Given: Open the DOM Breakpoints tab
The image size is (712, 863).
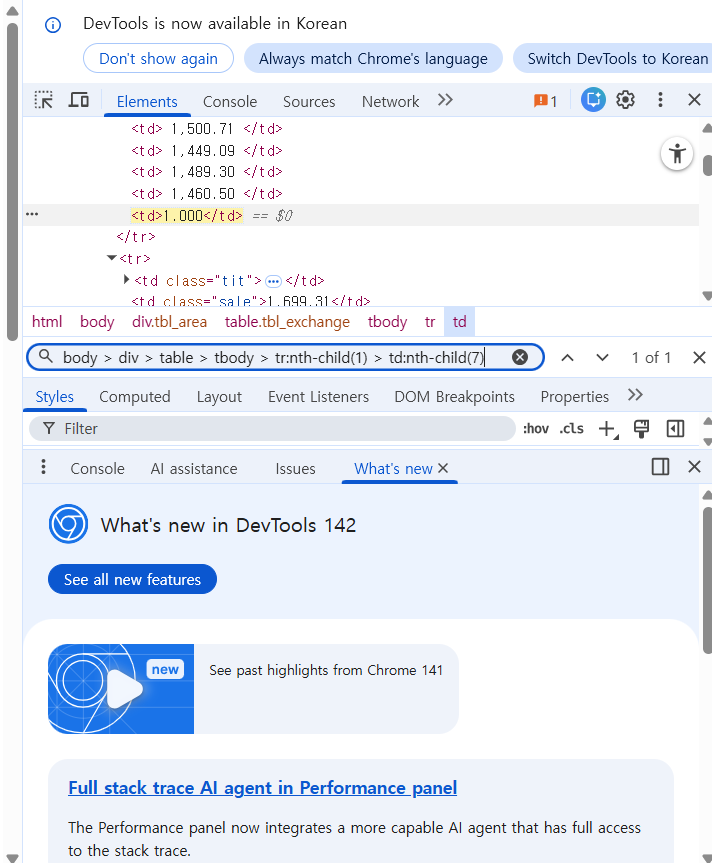Looking at the screenshot, I should [x=454, y=397].
